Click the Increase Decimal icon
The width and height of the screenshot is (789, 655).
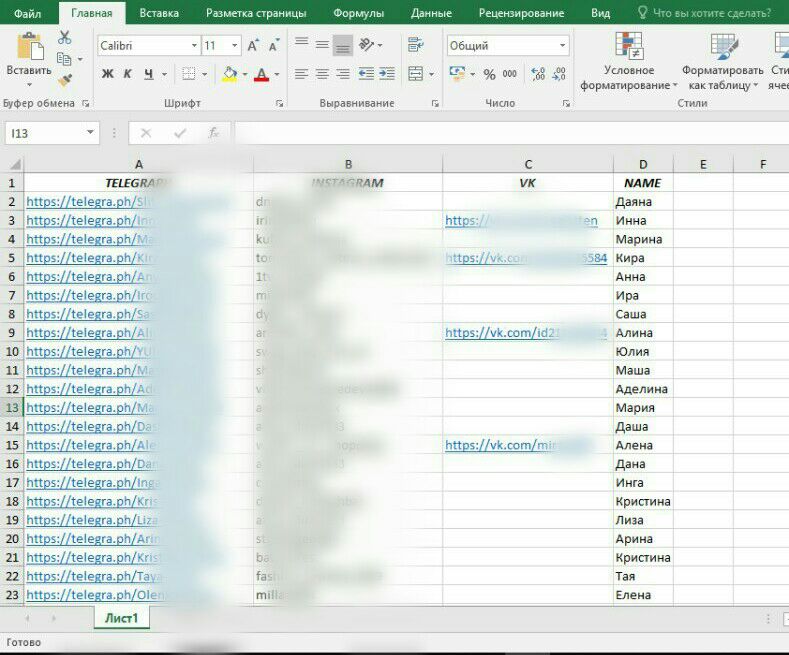point(538,74)
